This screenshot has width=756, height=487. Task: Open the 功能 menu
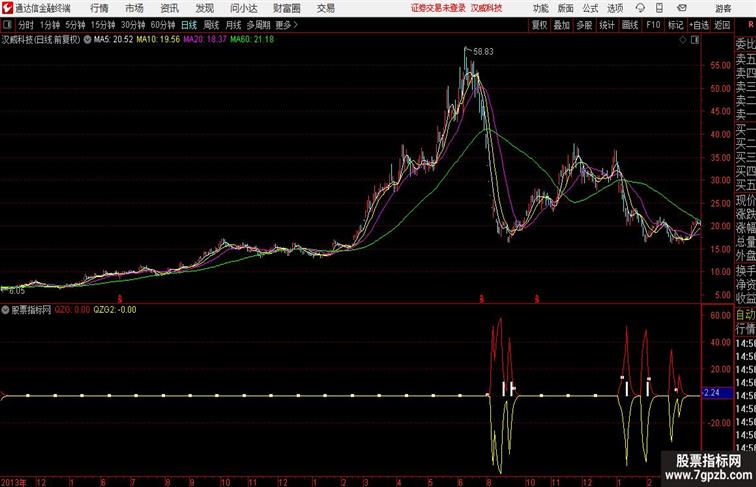click(540, 8)
